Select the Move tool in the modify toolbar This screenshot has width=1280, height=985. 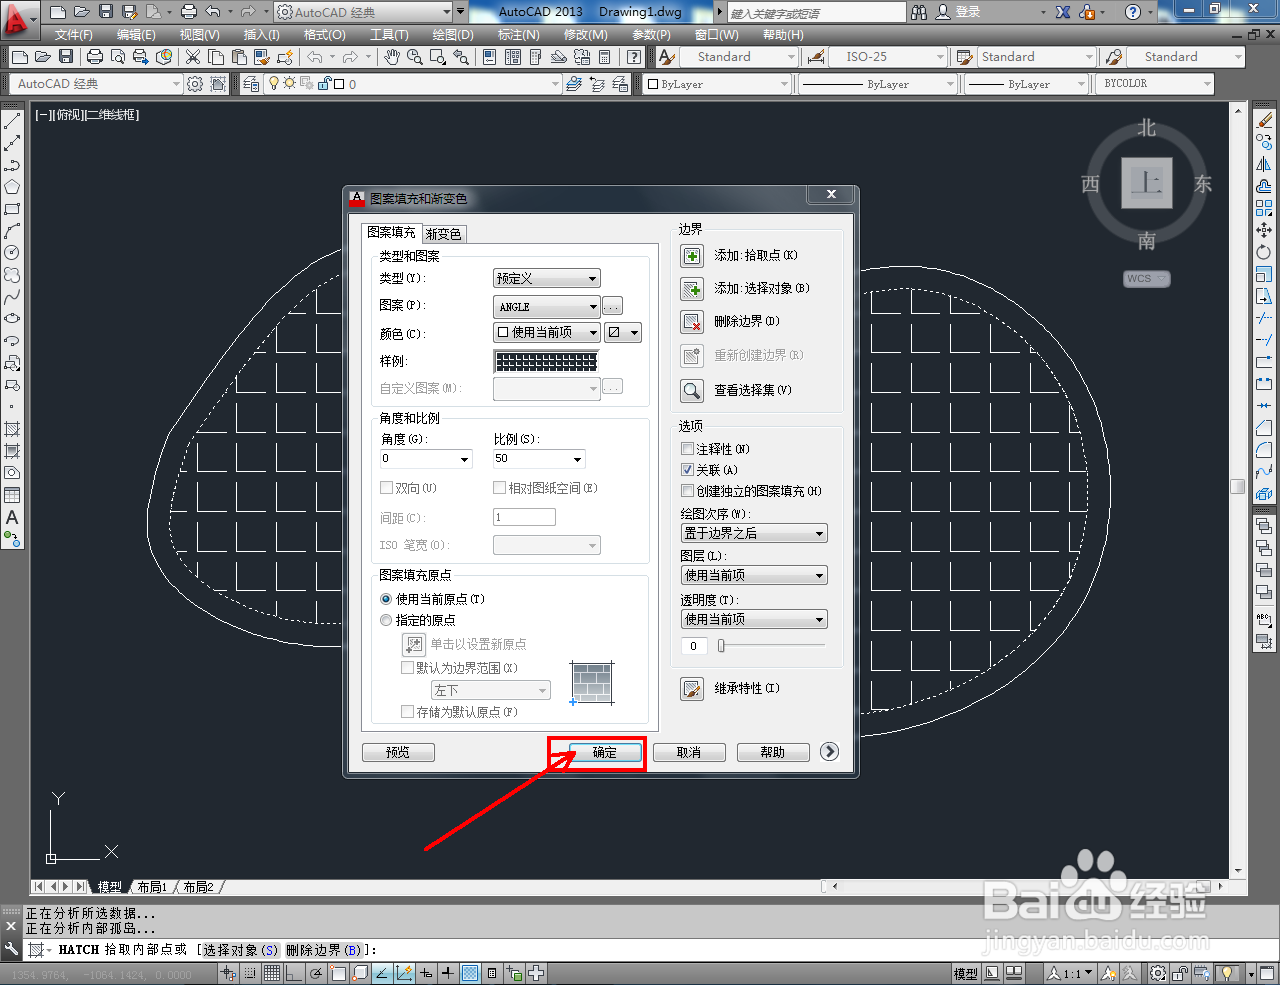1264,230
